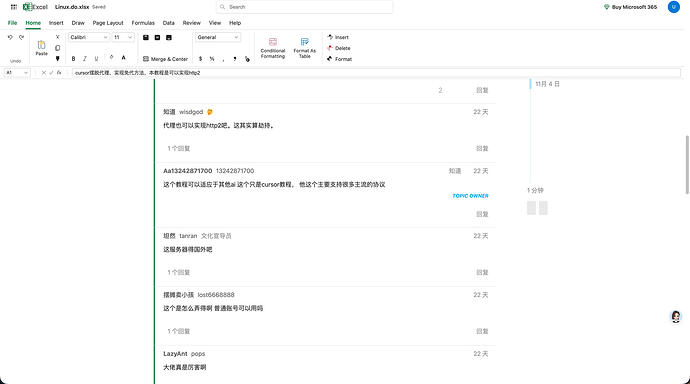Click the floating avatar icon at the right edge
Image resolution: width=690 pixels, height=384 pixels.
point(675,316)
